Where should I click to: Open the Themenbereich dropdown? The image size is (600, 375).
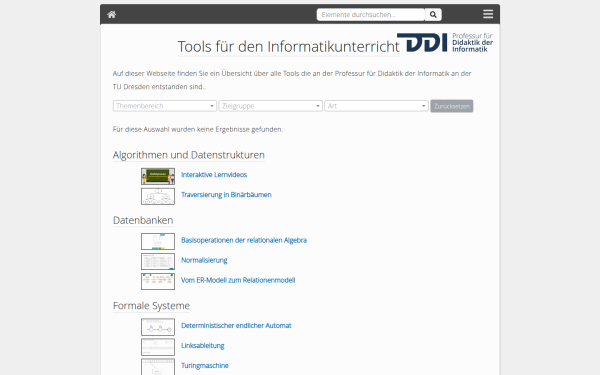[165, 106]
